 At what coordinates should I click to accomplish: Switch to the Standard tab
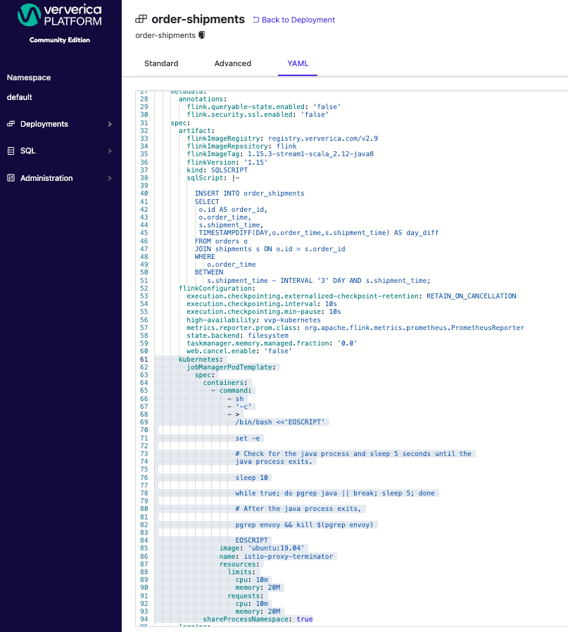(161, 63)
